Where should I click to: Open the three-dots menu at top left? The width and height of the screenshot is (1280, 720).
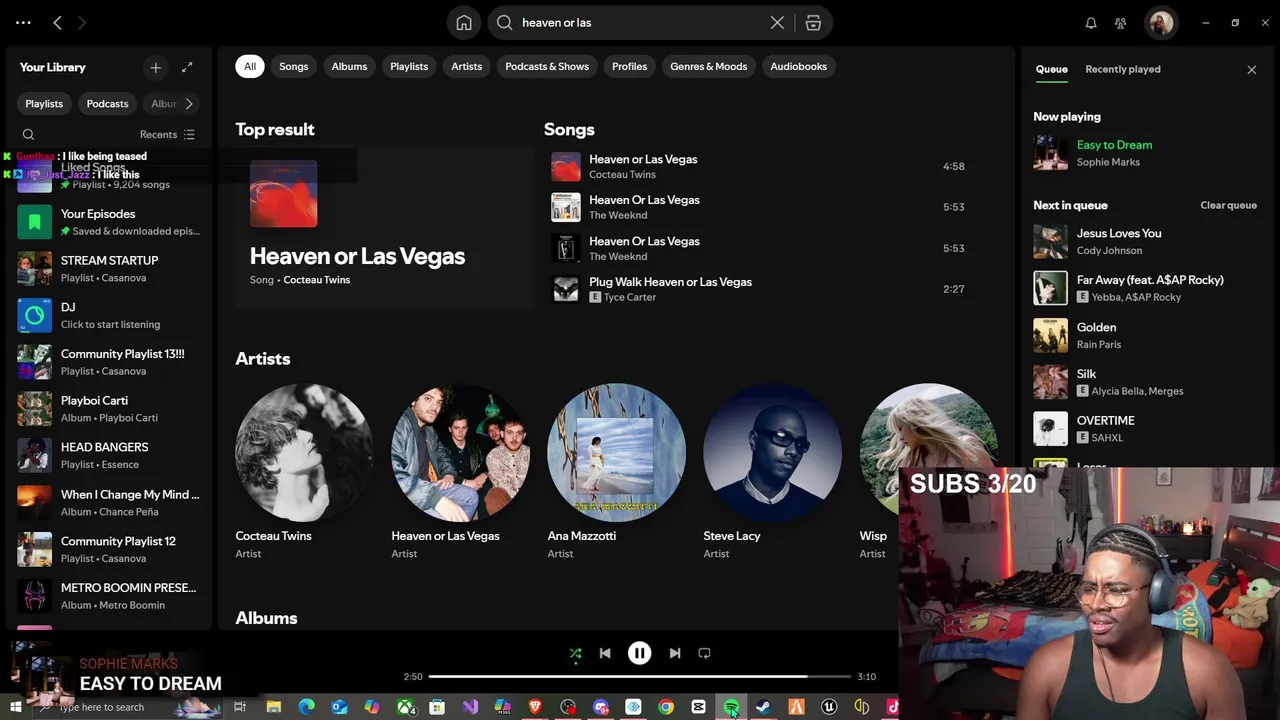[23, 22]
